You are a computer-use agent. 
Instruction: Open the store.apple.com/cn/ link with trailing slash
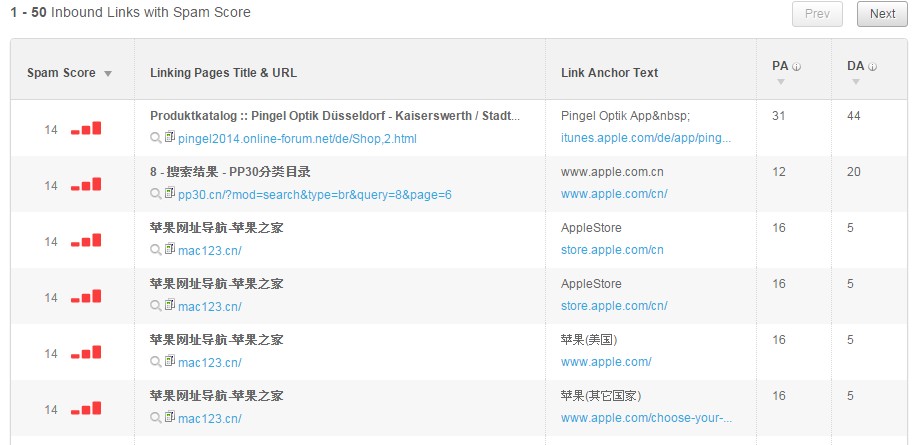[x=614, y=306]
